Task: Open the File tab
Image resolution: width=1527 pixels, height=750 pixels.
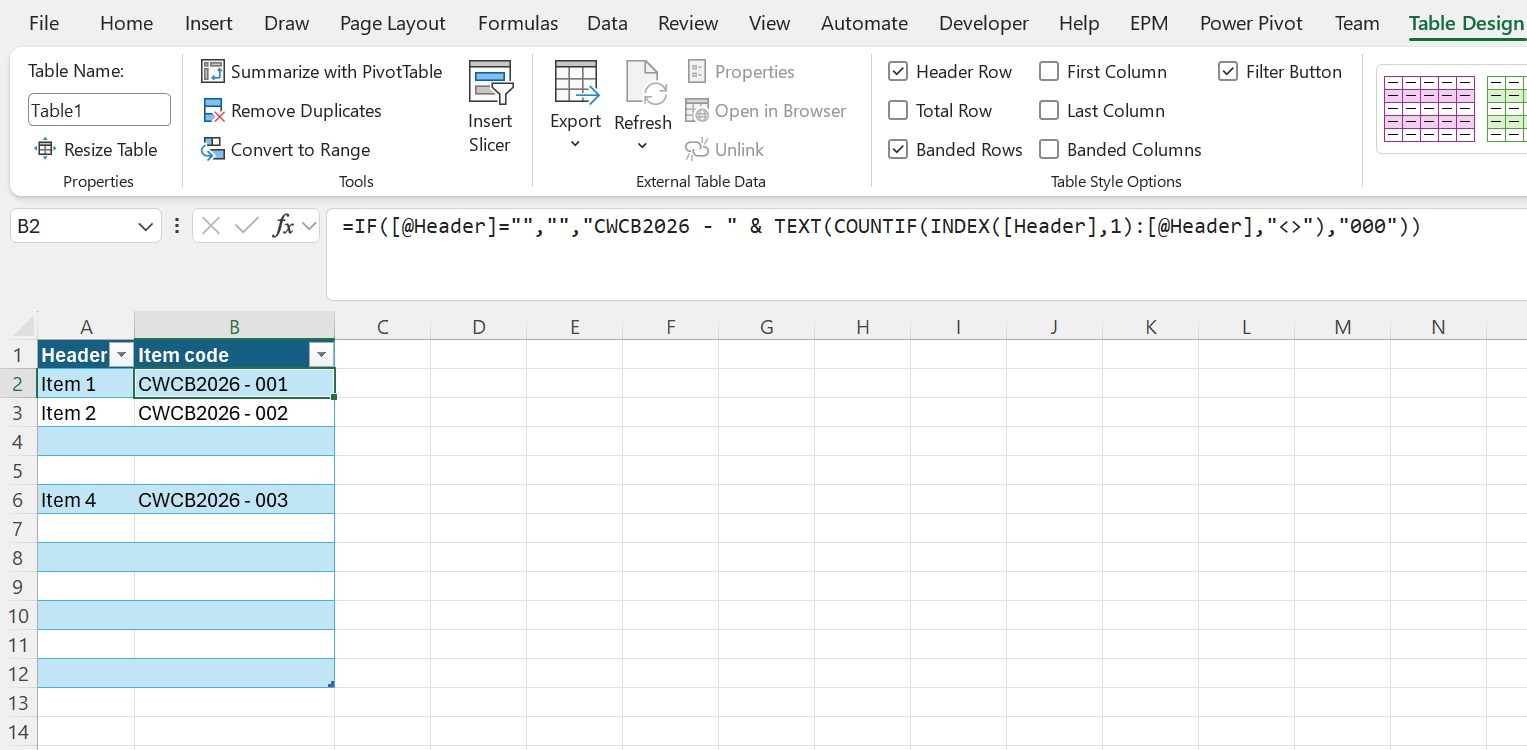Action: [x=44, y=23]
